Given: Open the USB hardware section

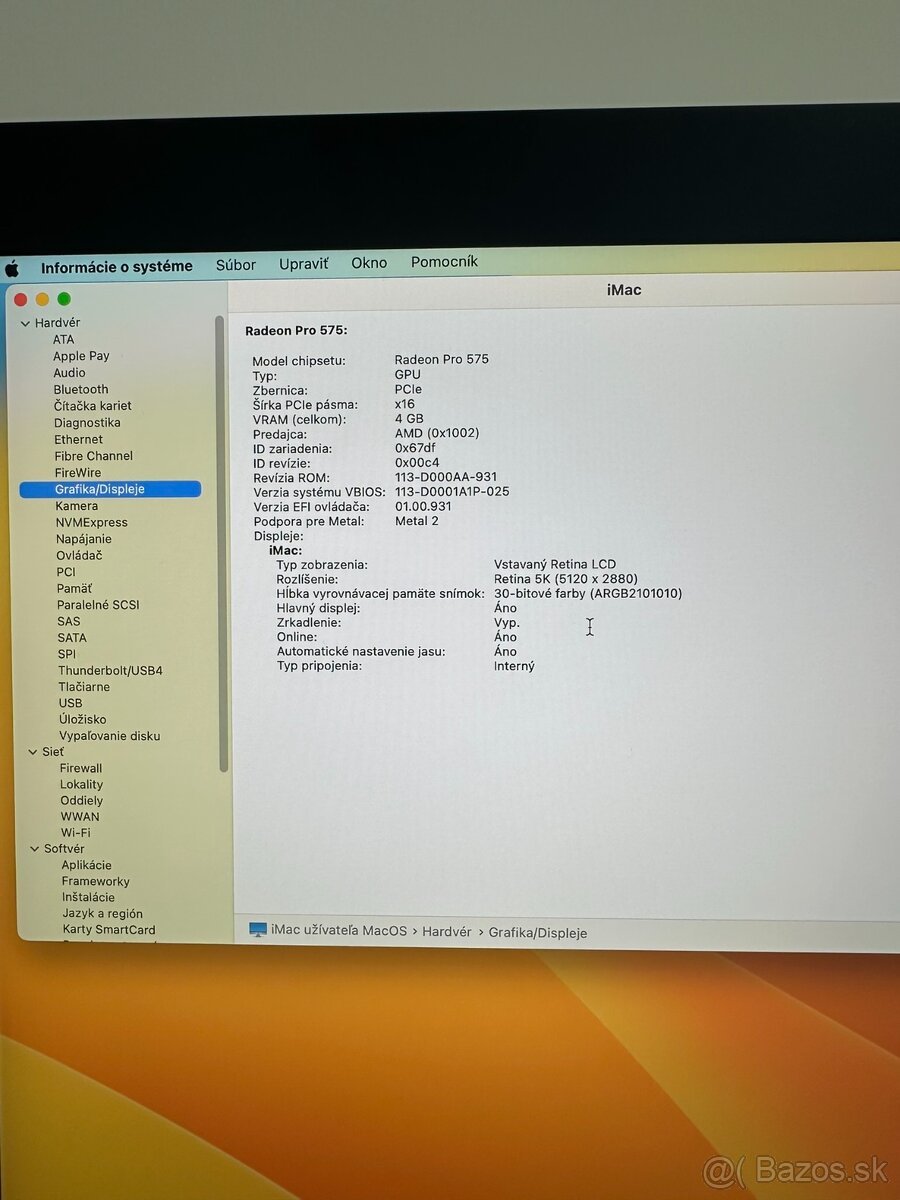Looking at the screenshot, I should point(70,703).
